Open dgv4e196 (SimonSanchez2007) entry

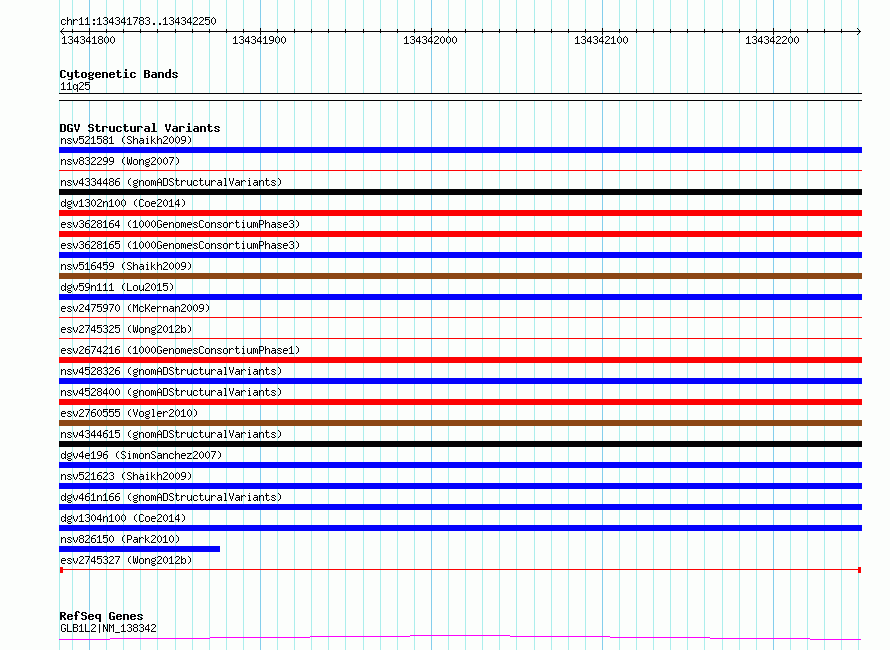point(143,455)
